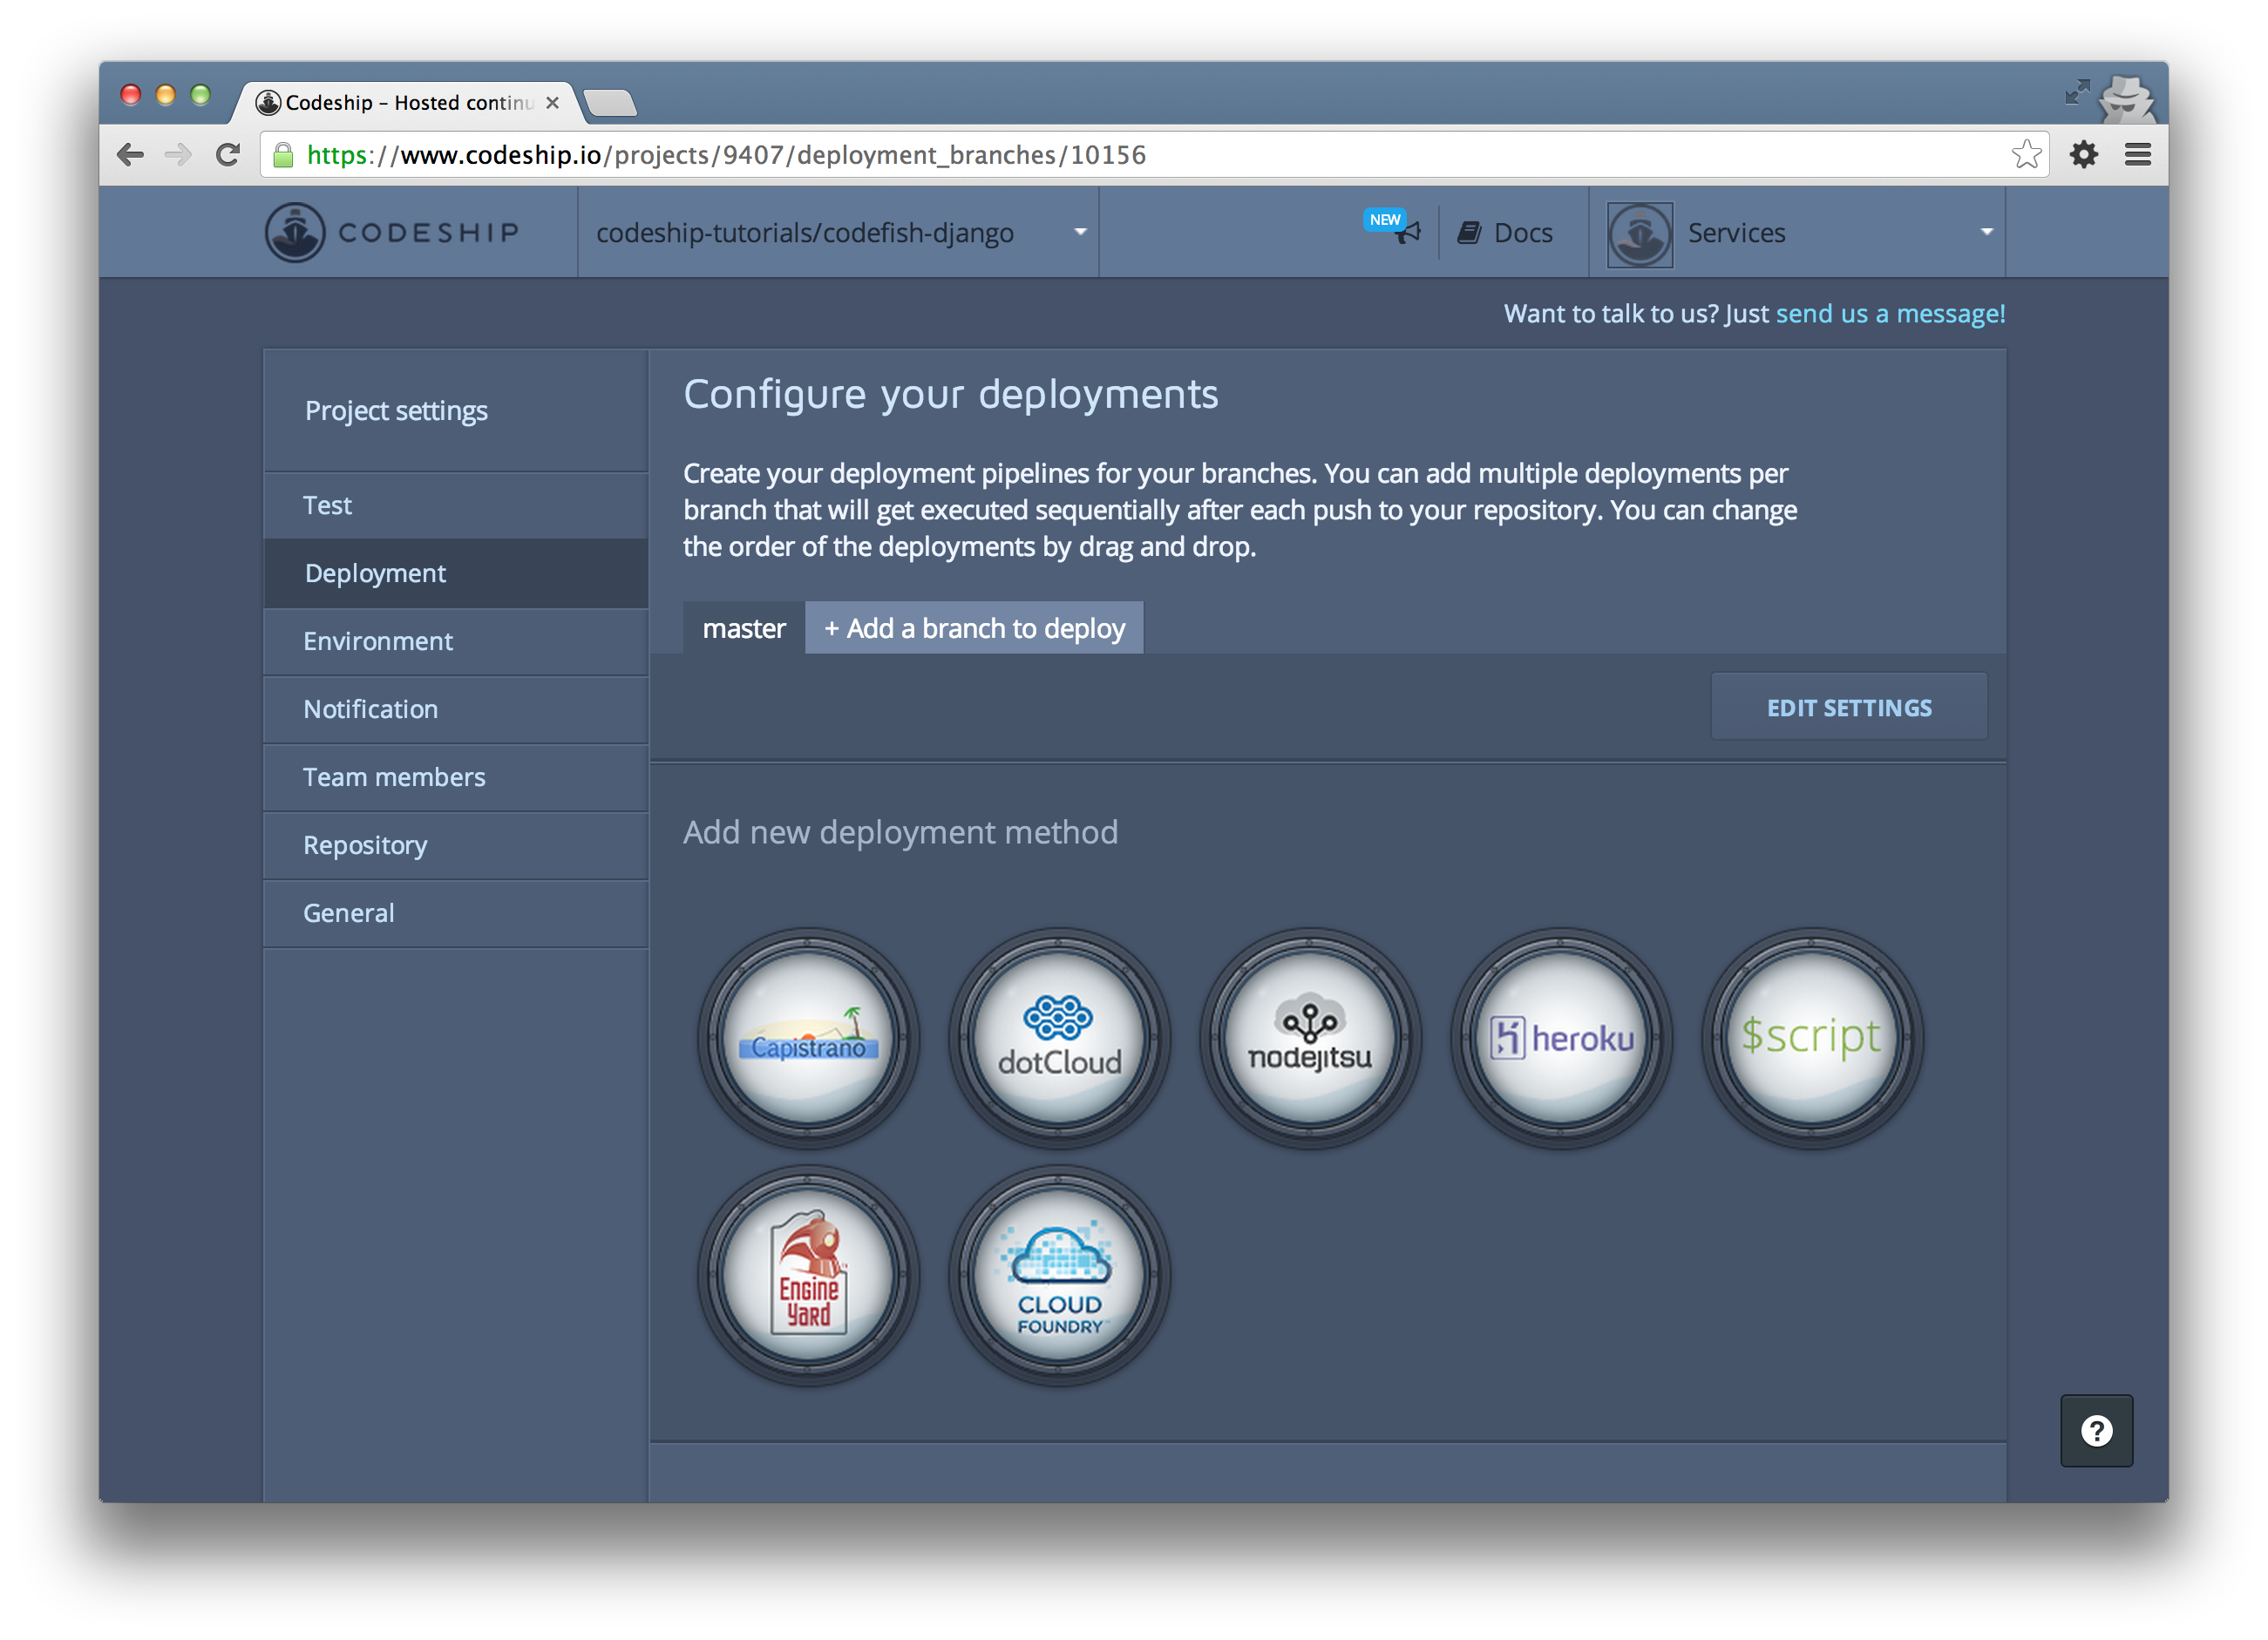Image resolution: width=2268 pixels, height=1640 pixels.
Task: Open the help question mark widget
Action: [x=2096, y=1430]
